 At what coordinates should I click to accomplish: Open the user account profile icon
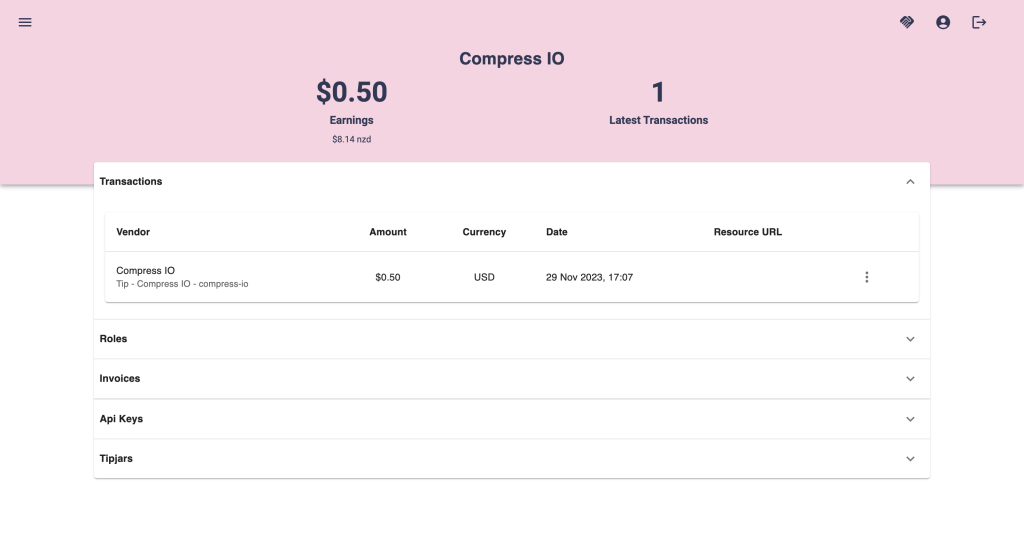point(943,22)
